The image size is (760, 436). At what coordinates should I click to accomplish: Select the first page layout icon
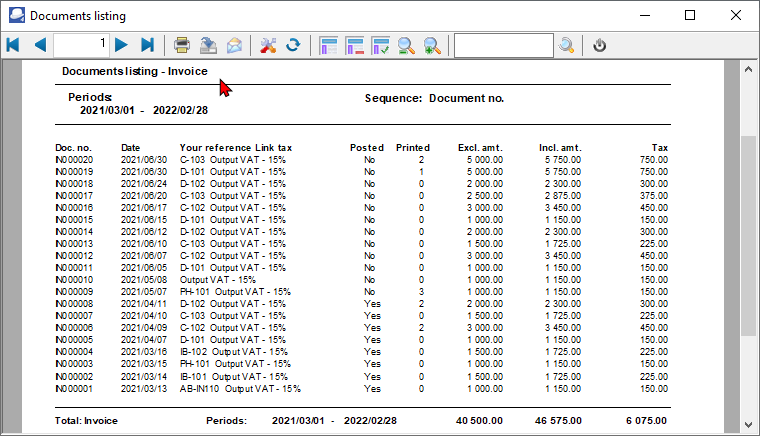329,46
